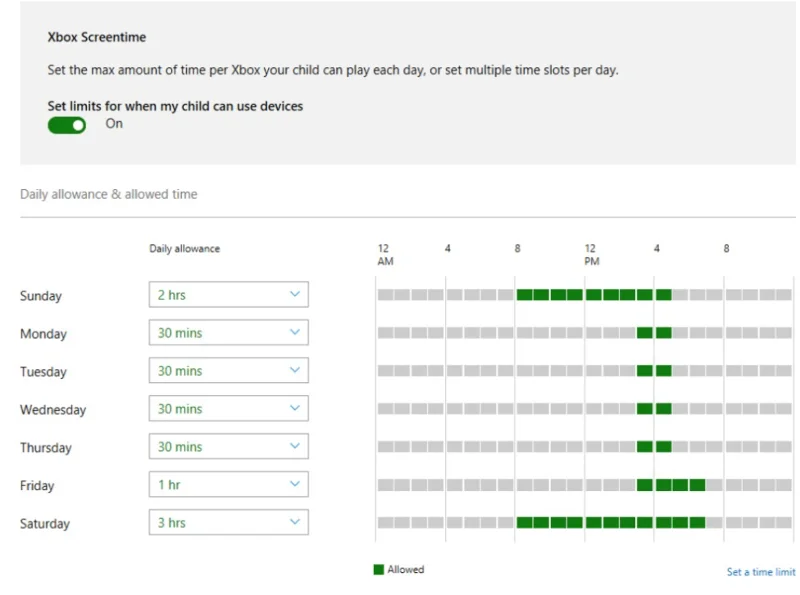Image resolution: width=800 pixels, height=595 pixels.
Task: Click the Daily allowance & allowed time heading
Action: pos(109,194)
